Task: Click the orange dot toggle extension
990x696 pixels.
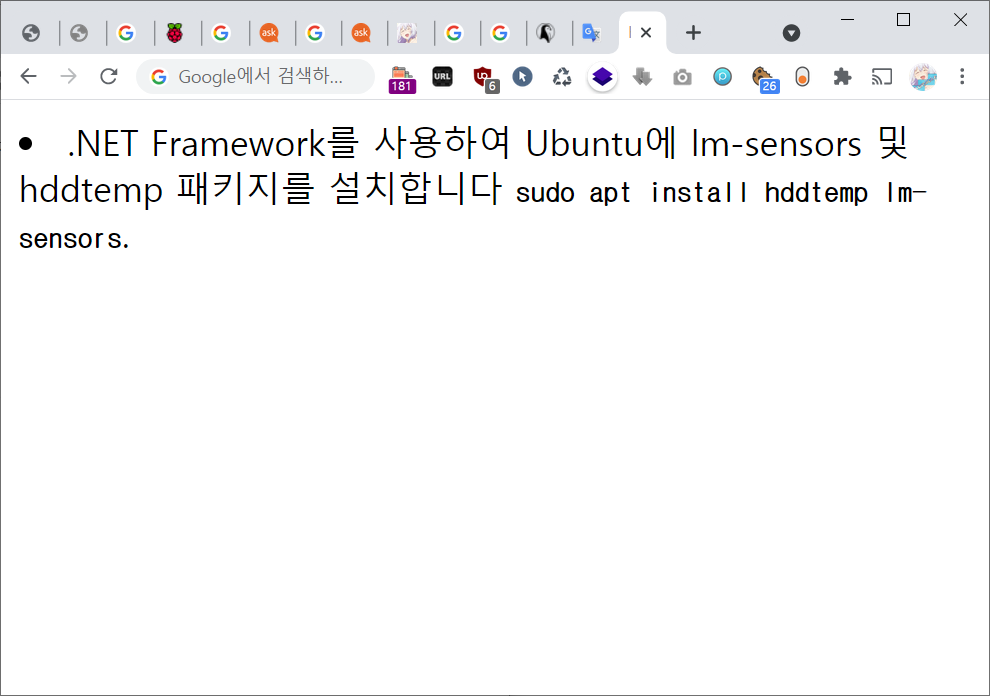Action: pos(802,76)
